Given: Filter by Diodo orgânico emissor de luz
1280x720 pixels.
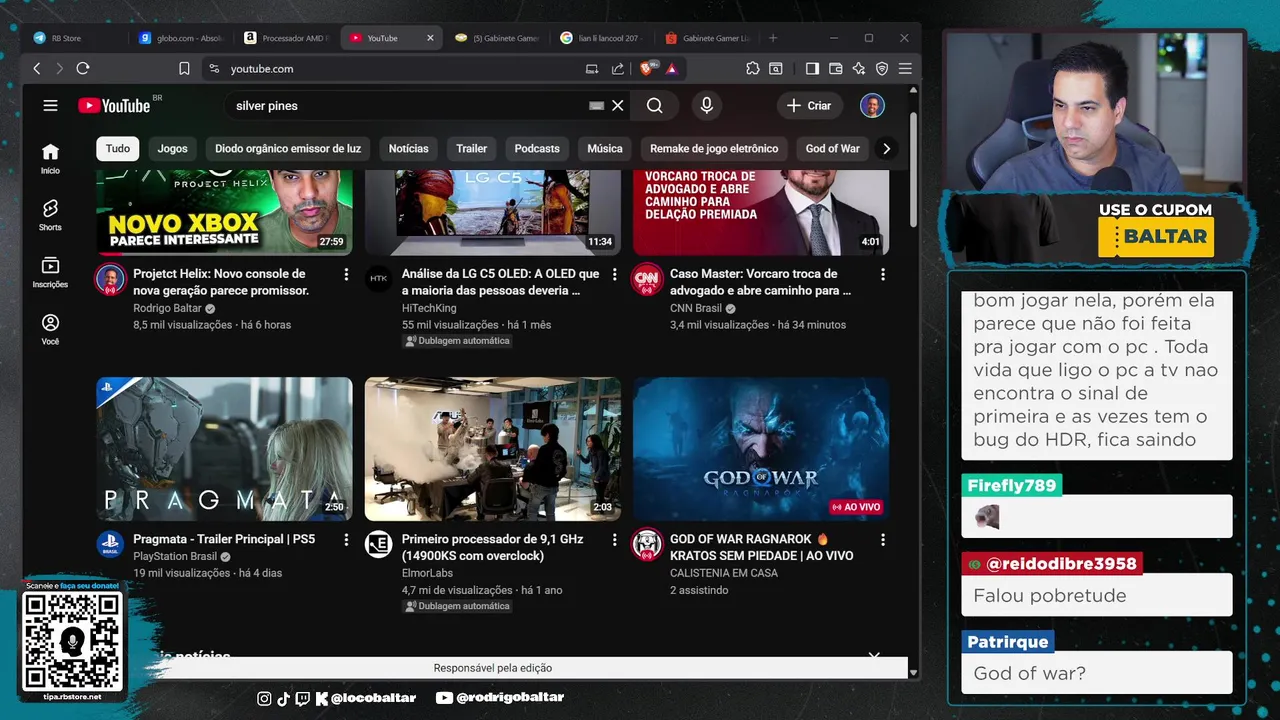Looking at the screenshot, I should (x=288, y=148).
